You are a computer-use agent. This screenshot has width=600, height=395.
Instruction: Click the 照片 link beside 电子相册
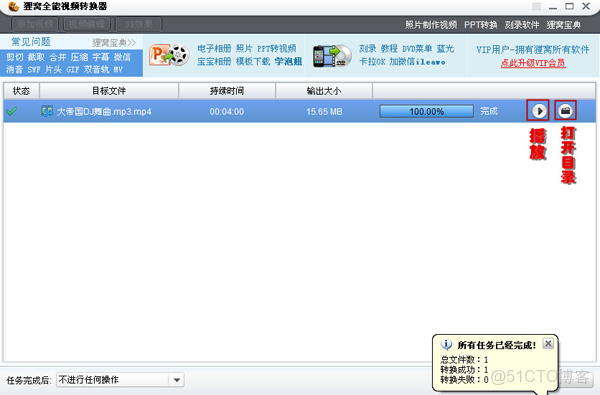pos(244,49)
